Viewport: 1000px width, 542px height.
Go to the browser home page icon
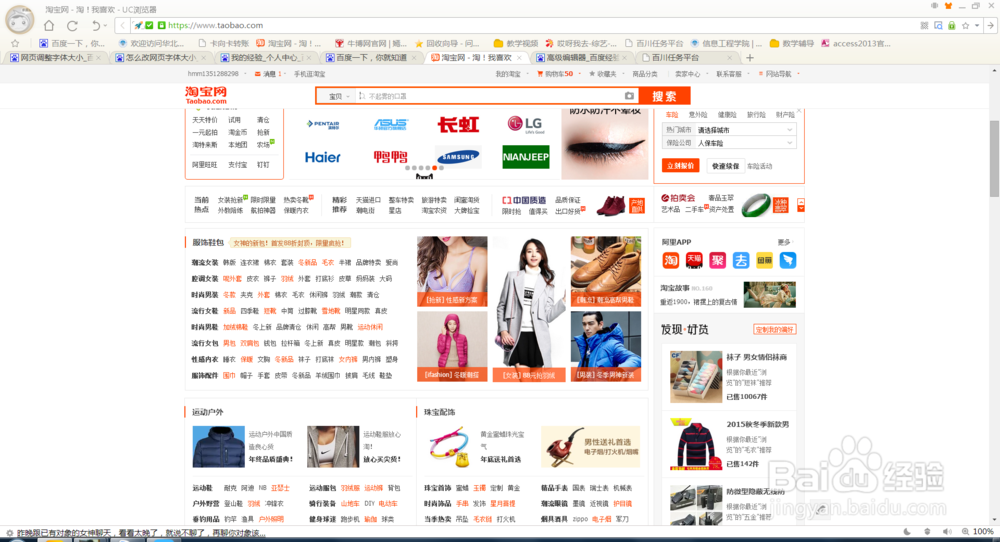click(49, 26)
